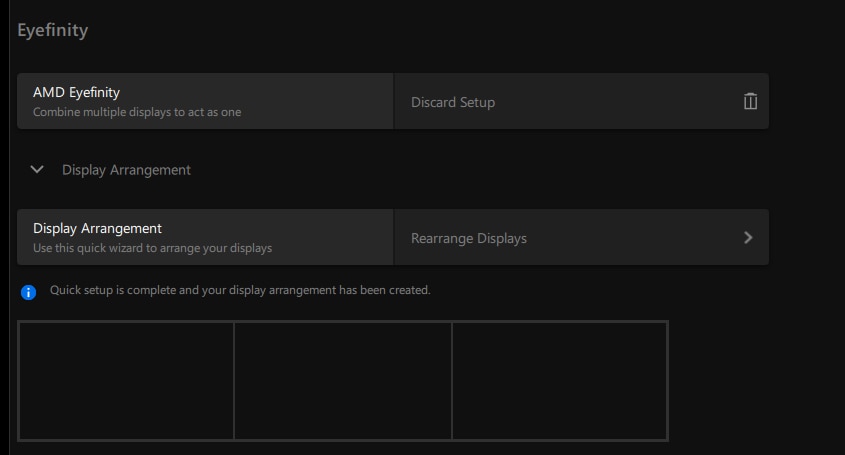Click the 'Combine multiple displays to act as one' description

click(137, 112)
